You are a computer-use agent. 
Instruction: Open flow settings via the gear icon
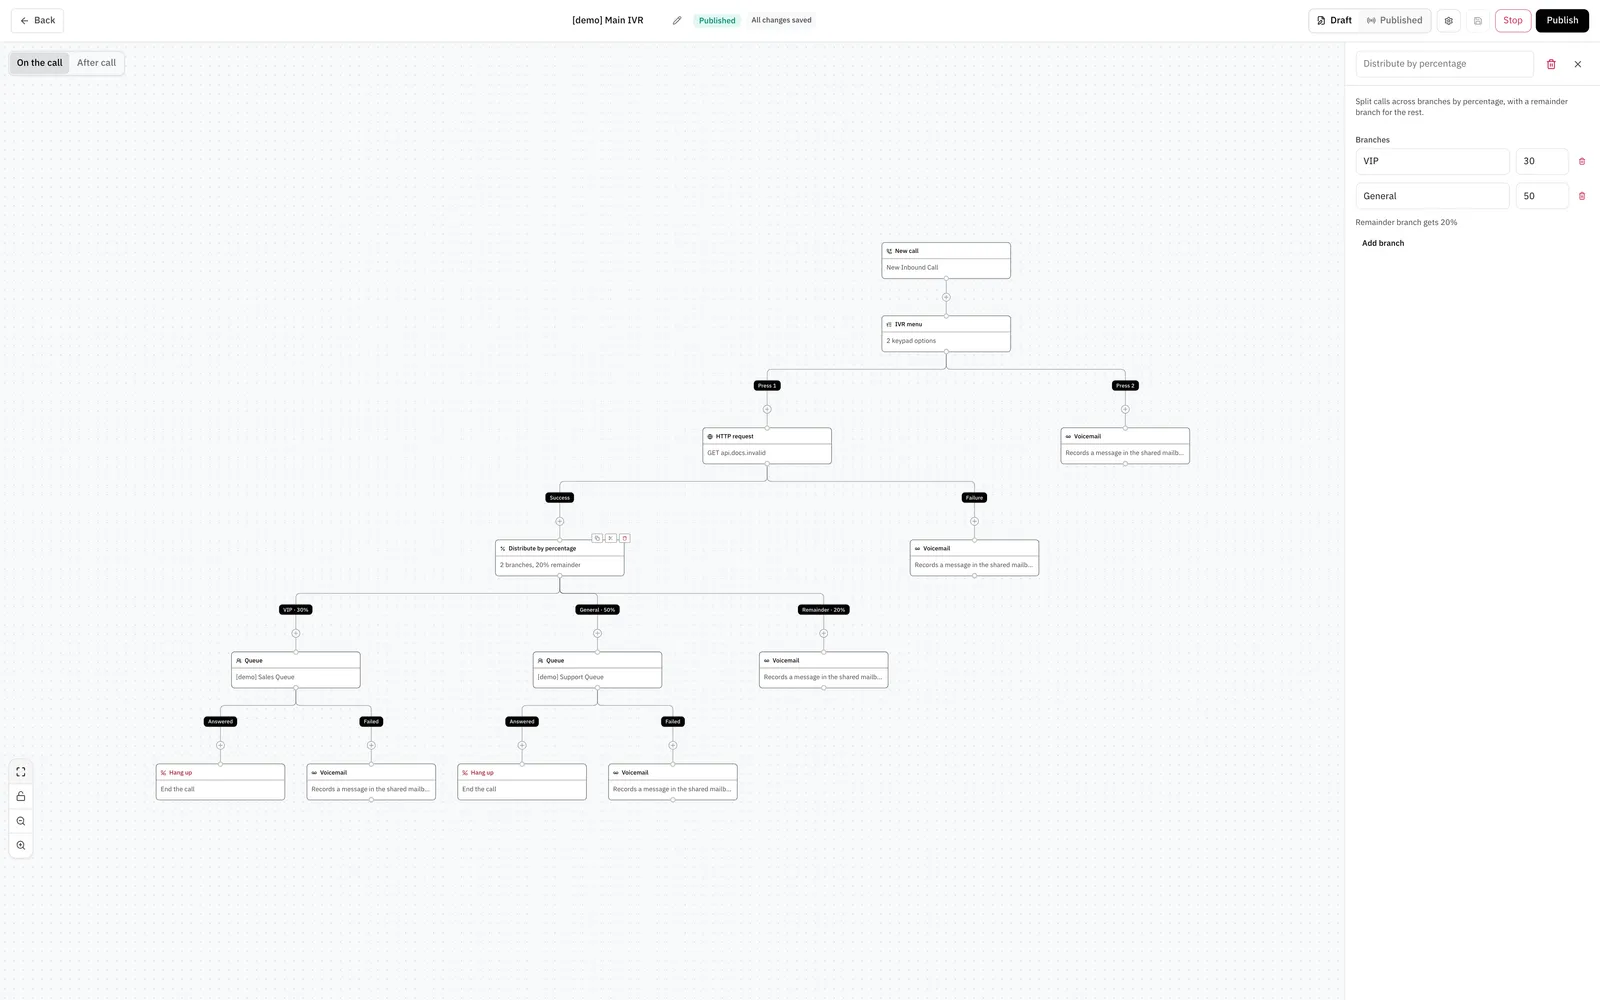coord(1448,20)
